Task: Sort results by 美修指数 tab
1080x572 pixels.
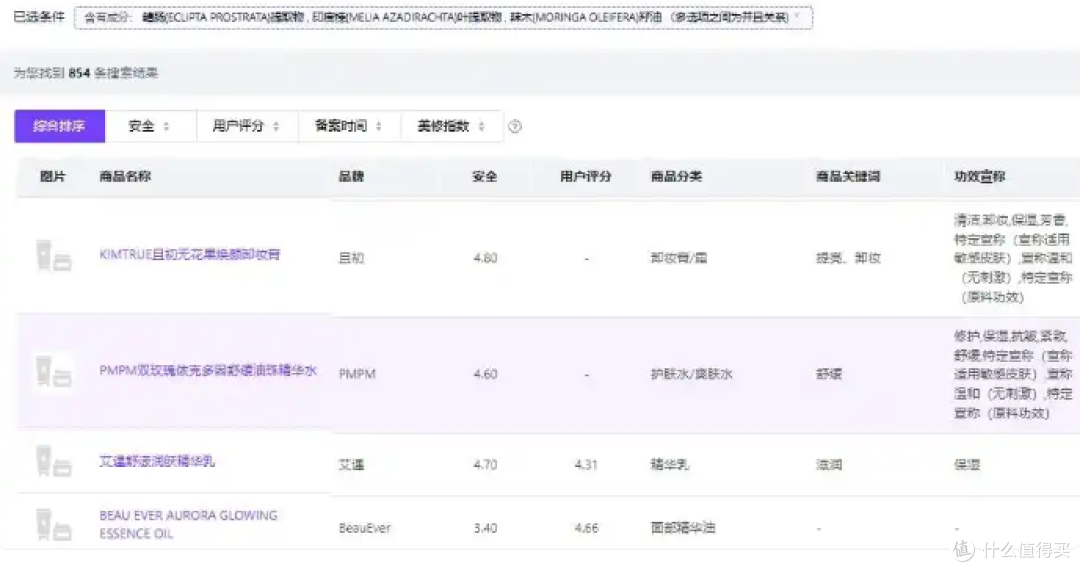Action: click(451, 126)
